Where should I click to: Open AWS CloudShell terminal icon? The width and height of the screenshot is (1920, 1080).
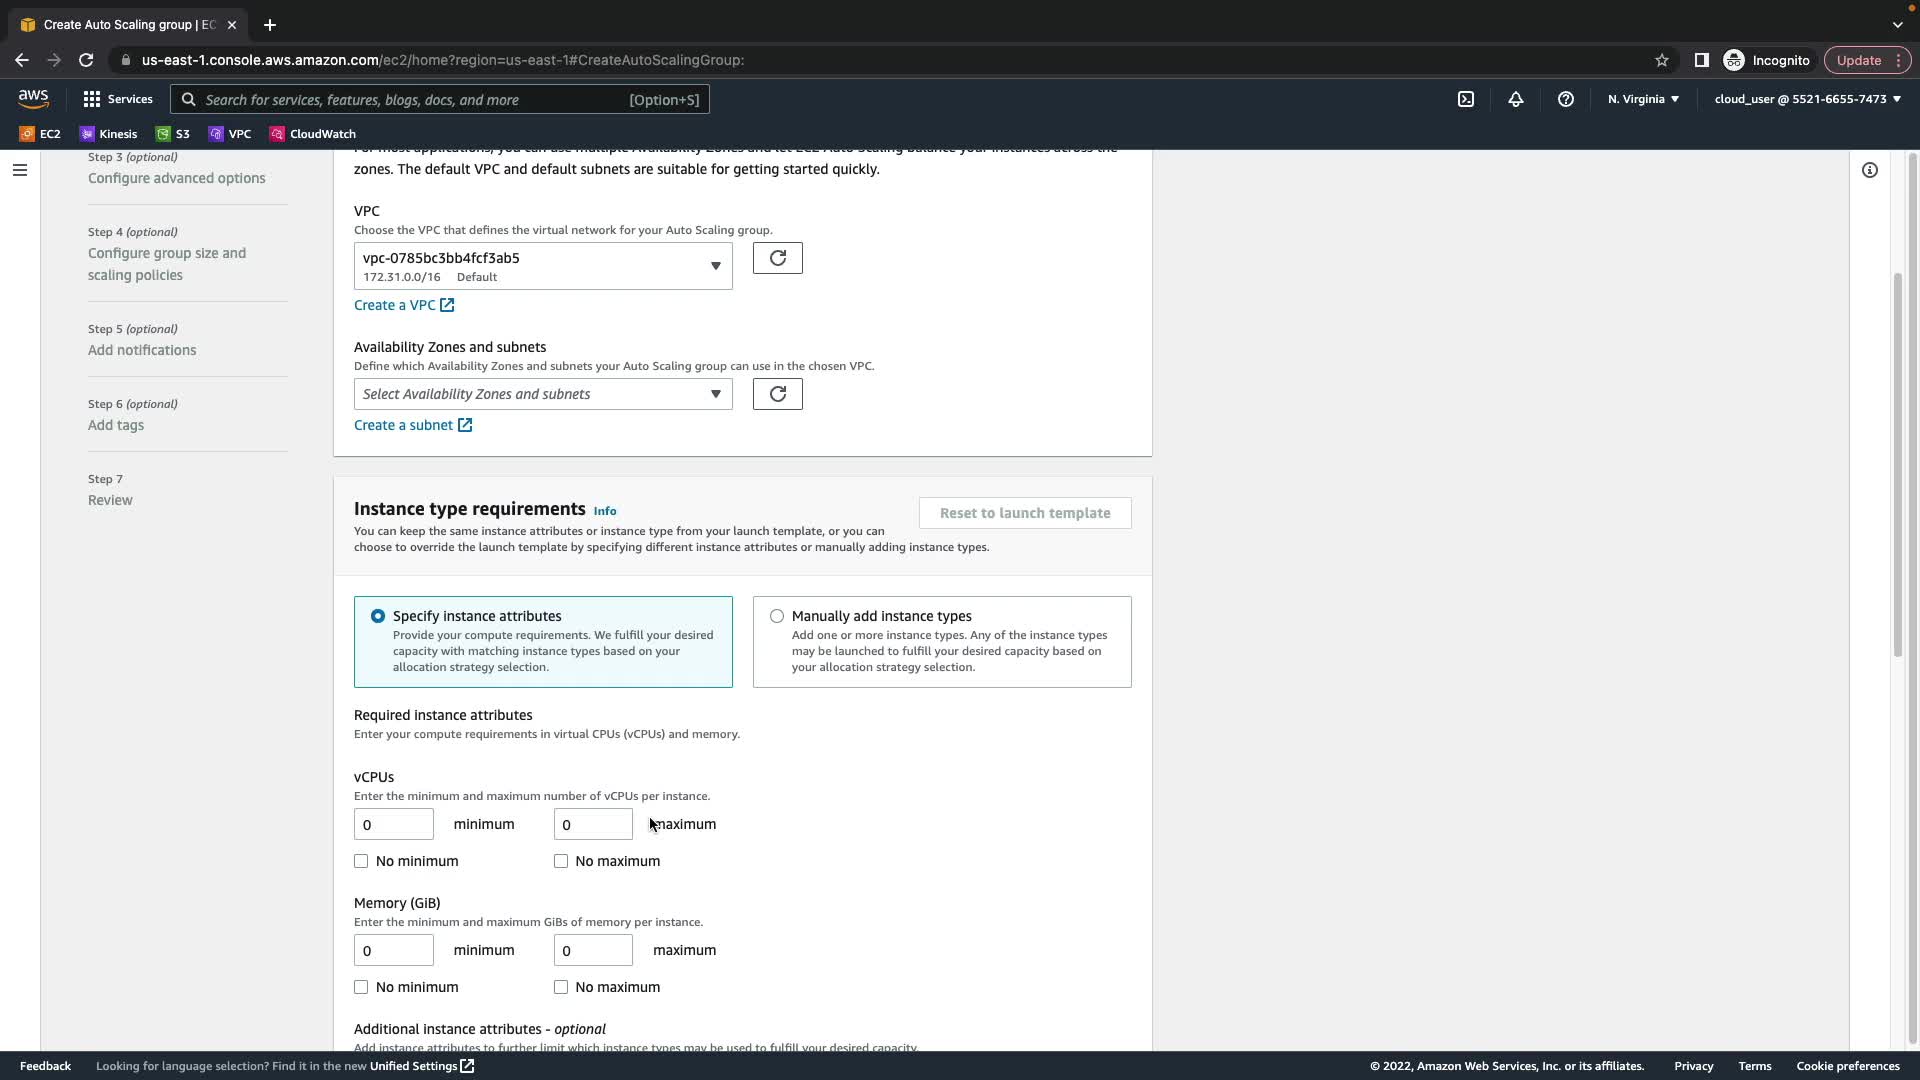(1465, 99)
